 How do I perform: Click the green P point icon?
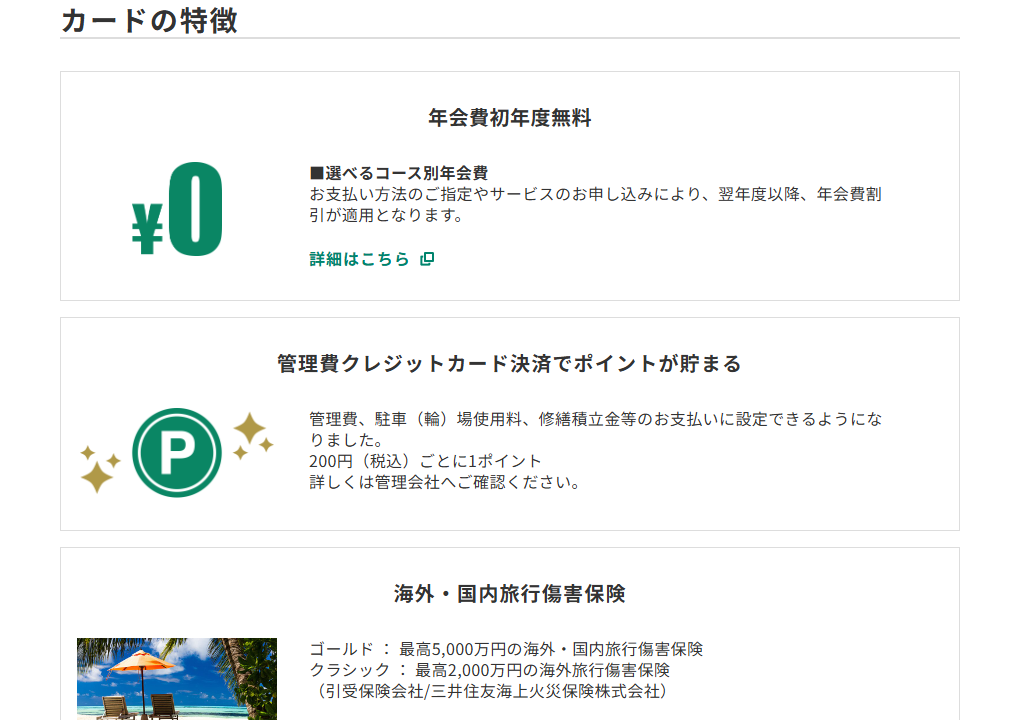[177, 453]
